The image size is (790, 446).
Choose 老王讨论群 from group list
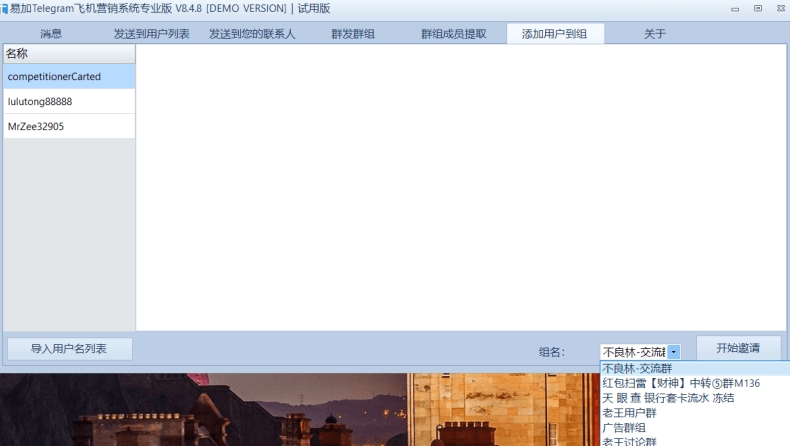[x=695, y=441]
